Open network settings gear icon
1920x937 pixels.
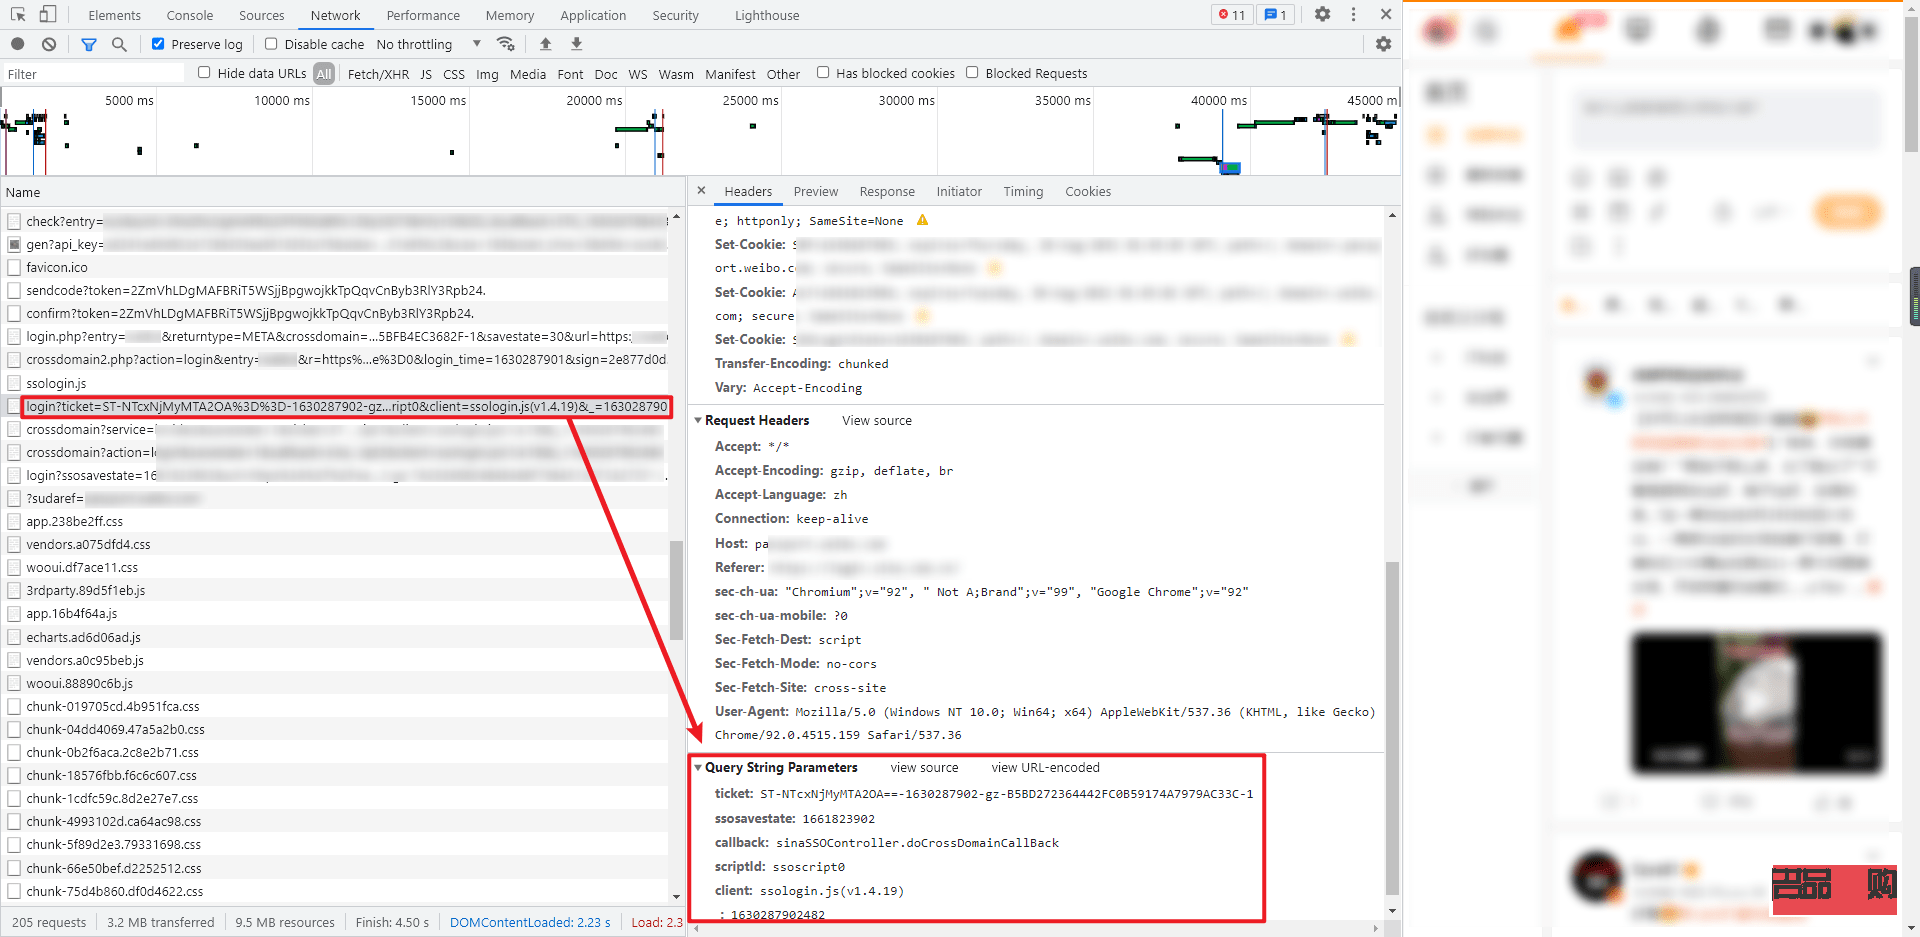[1383, 44]
